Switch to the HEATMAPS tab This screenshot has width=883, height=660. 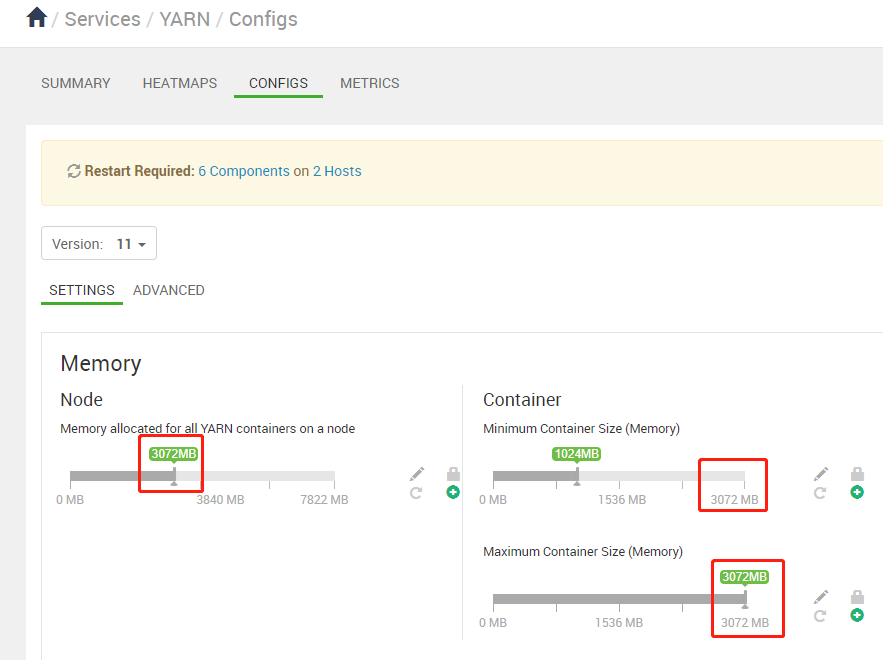[180, 83]
